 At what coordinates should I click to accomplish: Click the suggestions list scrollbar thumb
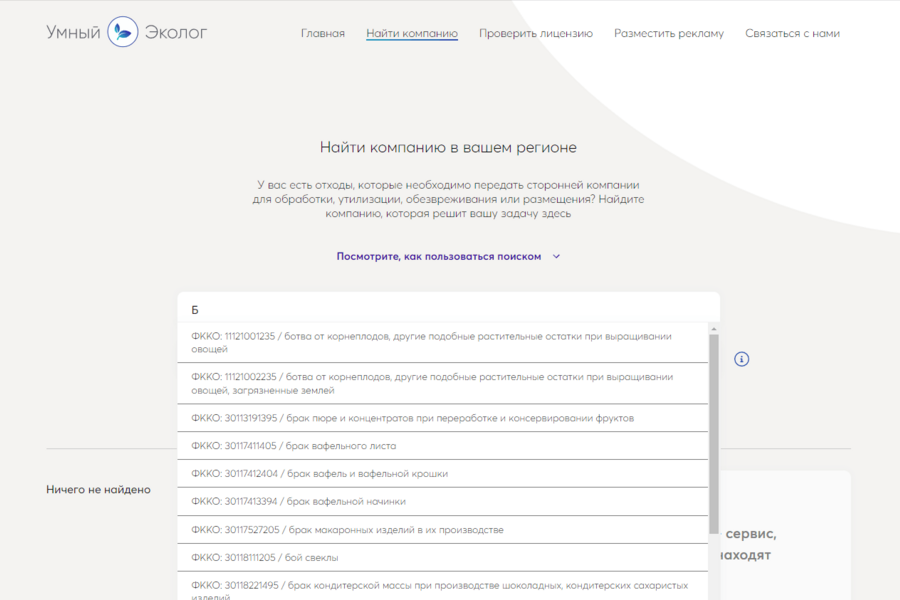tap(714, 433)
